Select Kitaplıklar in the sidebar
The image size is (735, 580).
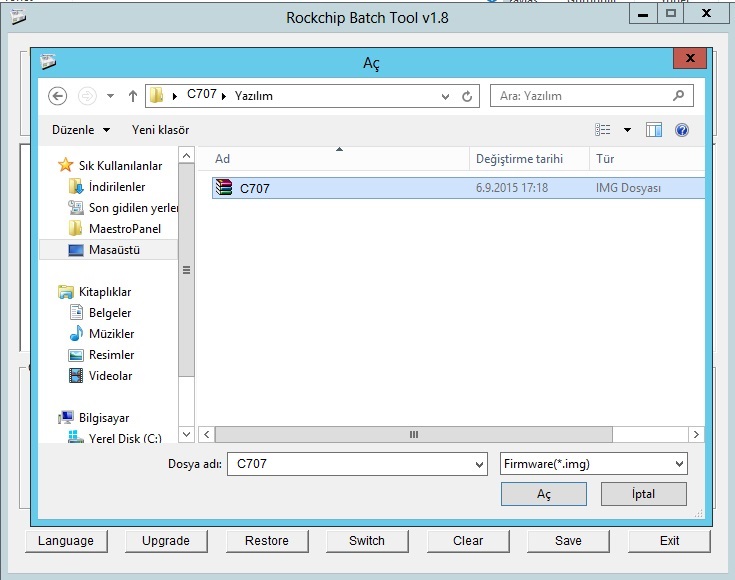[105, 292]
